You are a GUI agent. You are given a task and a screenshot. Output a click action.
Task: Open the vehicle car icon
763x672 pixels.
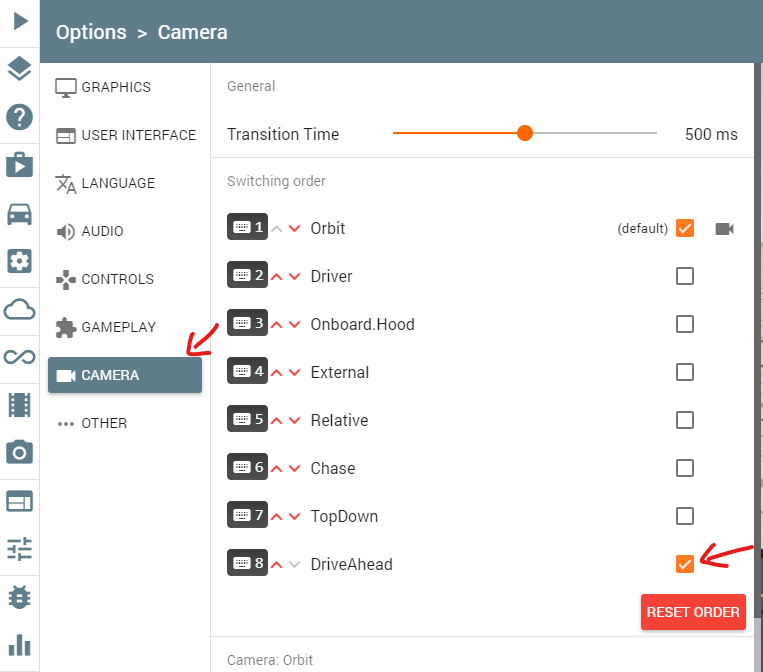(20, 213)
